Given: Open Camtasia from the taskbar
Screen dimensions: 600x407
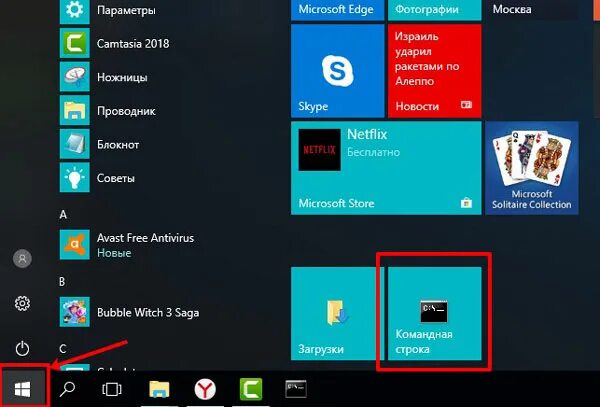Looking at the screenshot, I should (x=251, y=389).
